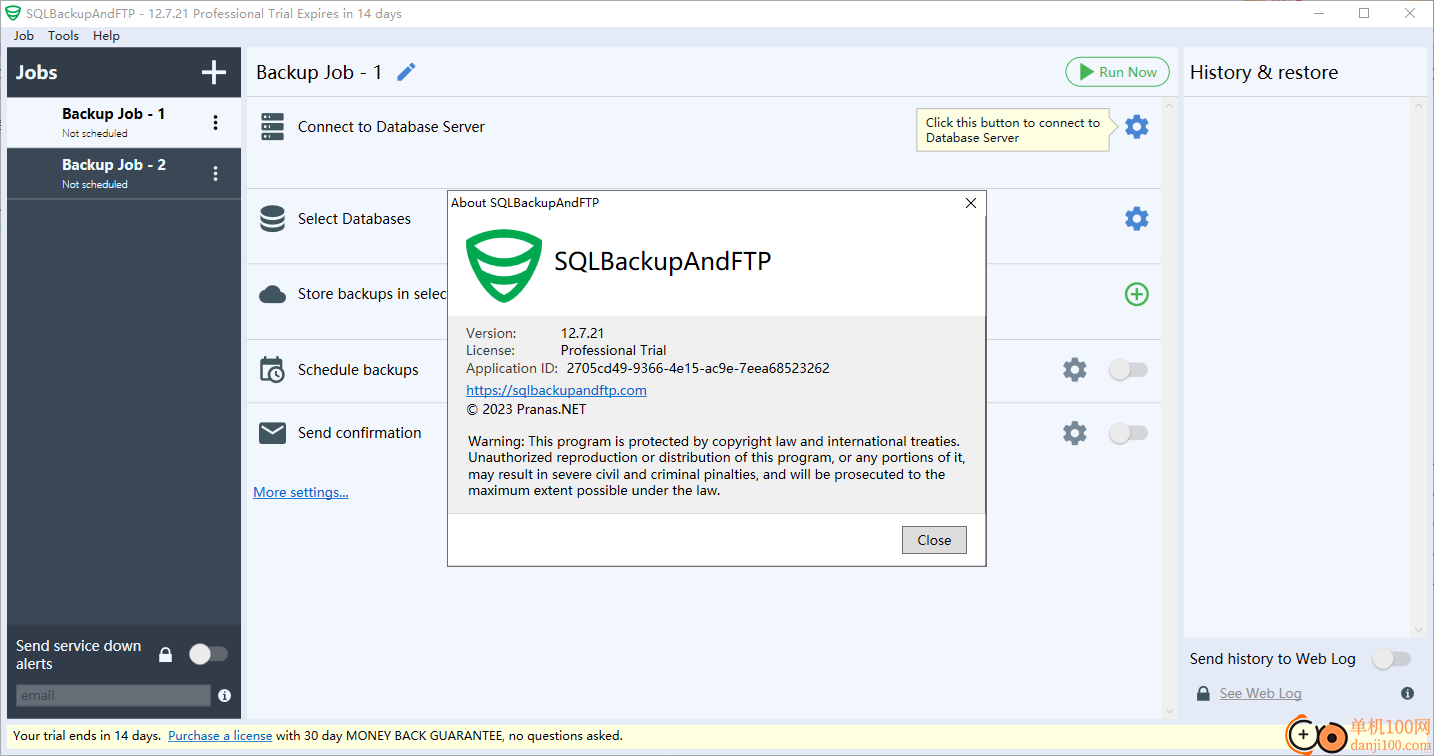Click the database server icon
This screenshot has width=1434, height=756.
click(x=272, y=127)
